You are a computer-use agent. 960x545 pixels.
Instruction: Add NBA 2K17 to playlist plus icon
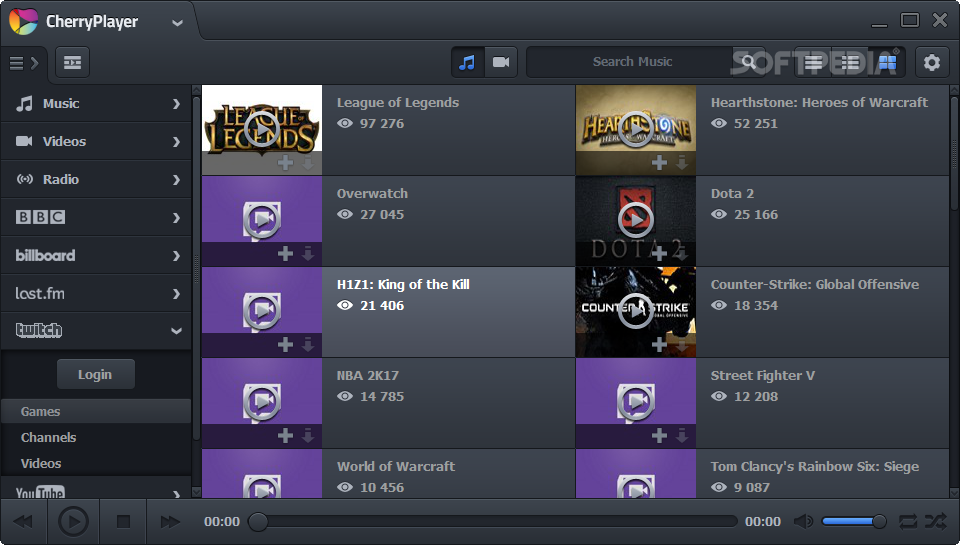point(285,435)
